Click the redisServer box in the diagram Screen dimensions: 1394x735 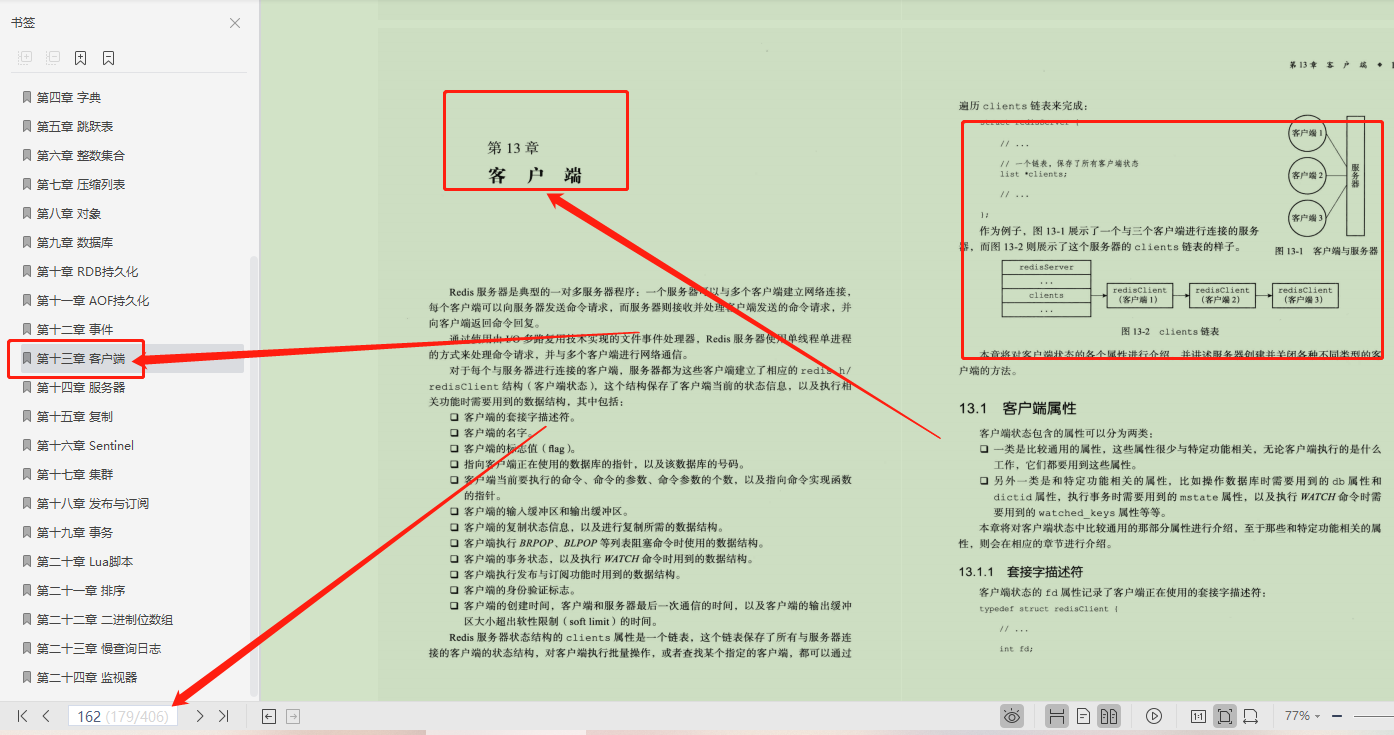coord(1046,268)
